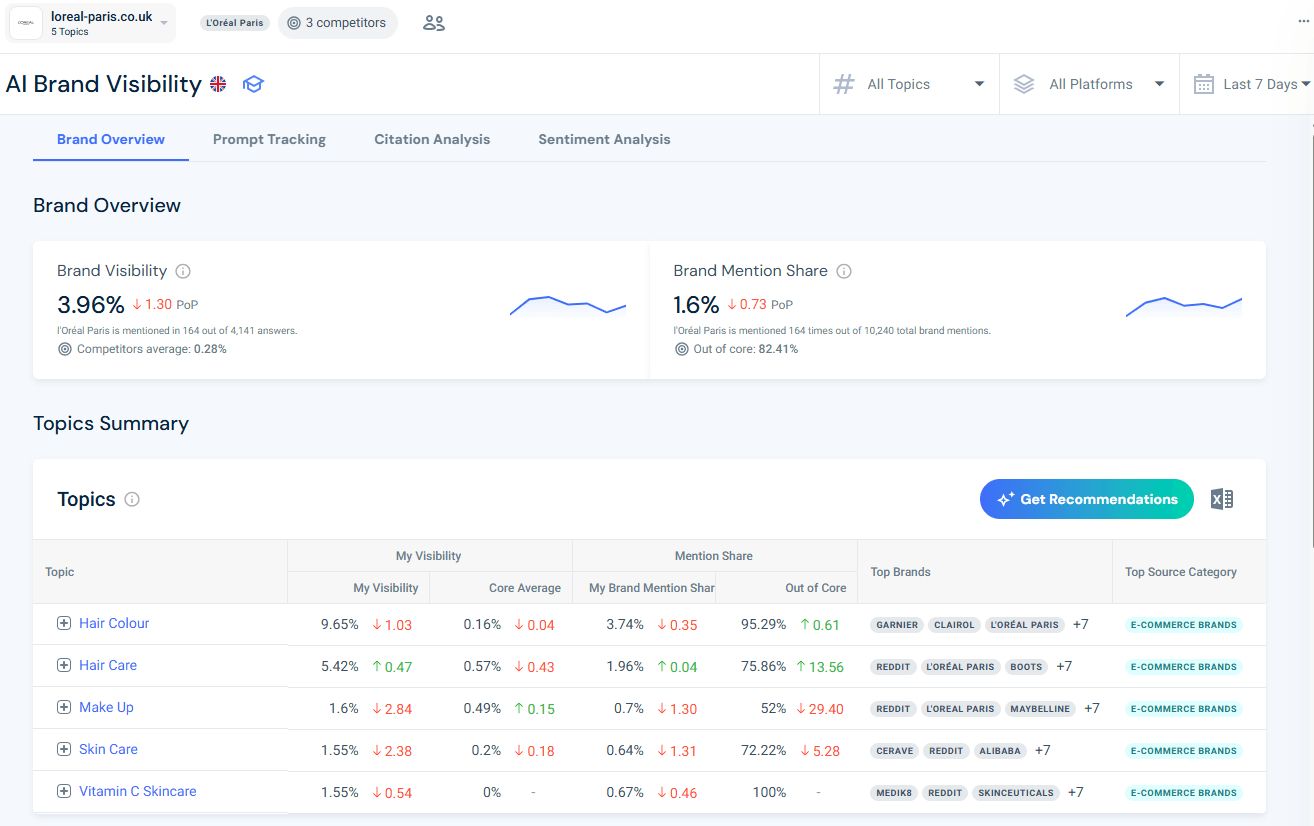
Task: Click the Competitors average 0.28% text
Action: [x=152, y=349]
